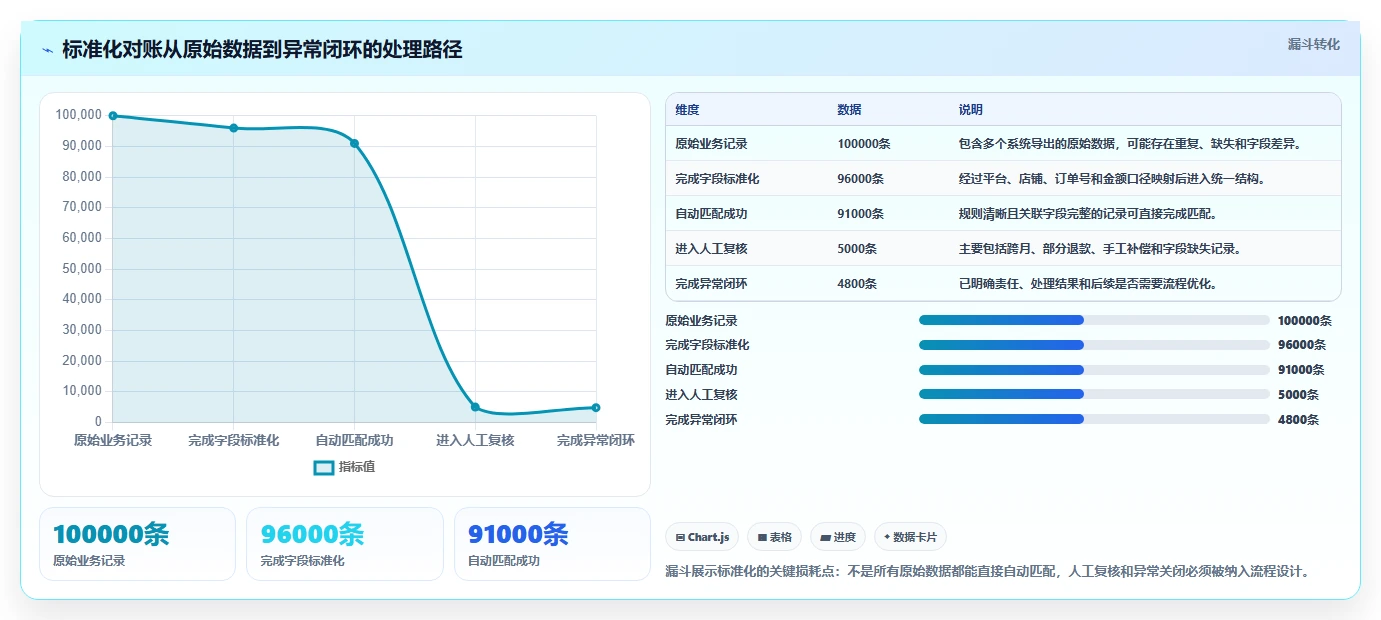Click the 91000条 table cell
This screenshot has height=620, width=1381.
pos(861,214)
